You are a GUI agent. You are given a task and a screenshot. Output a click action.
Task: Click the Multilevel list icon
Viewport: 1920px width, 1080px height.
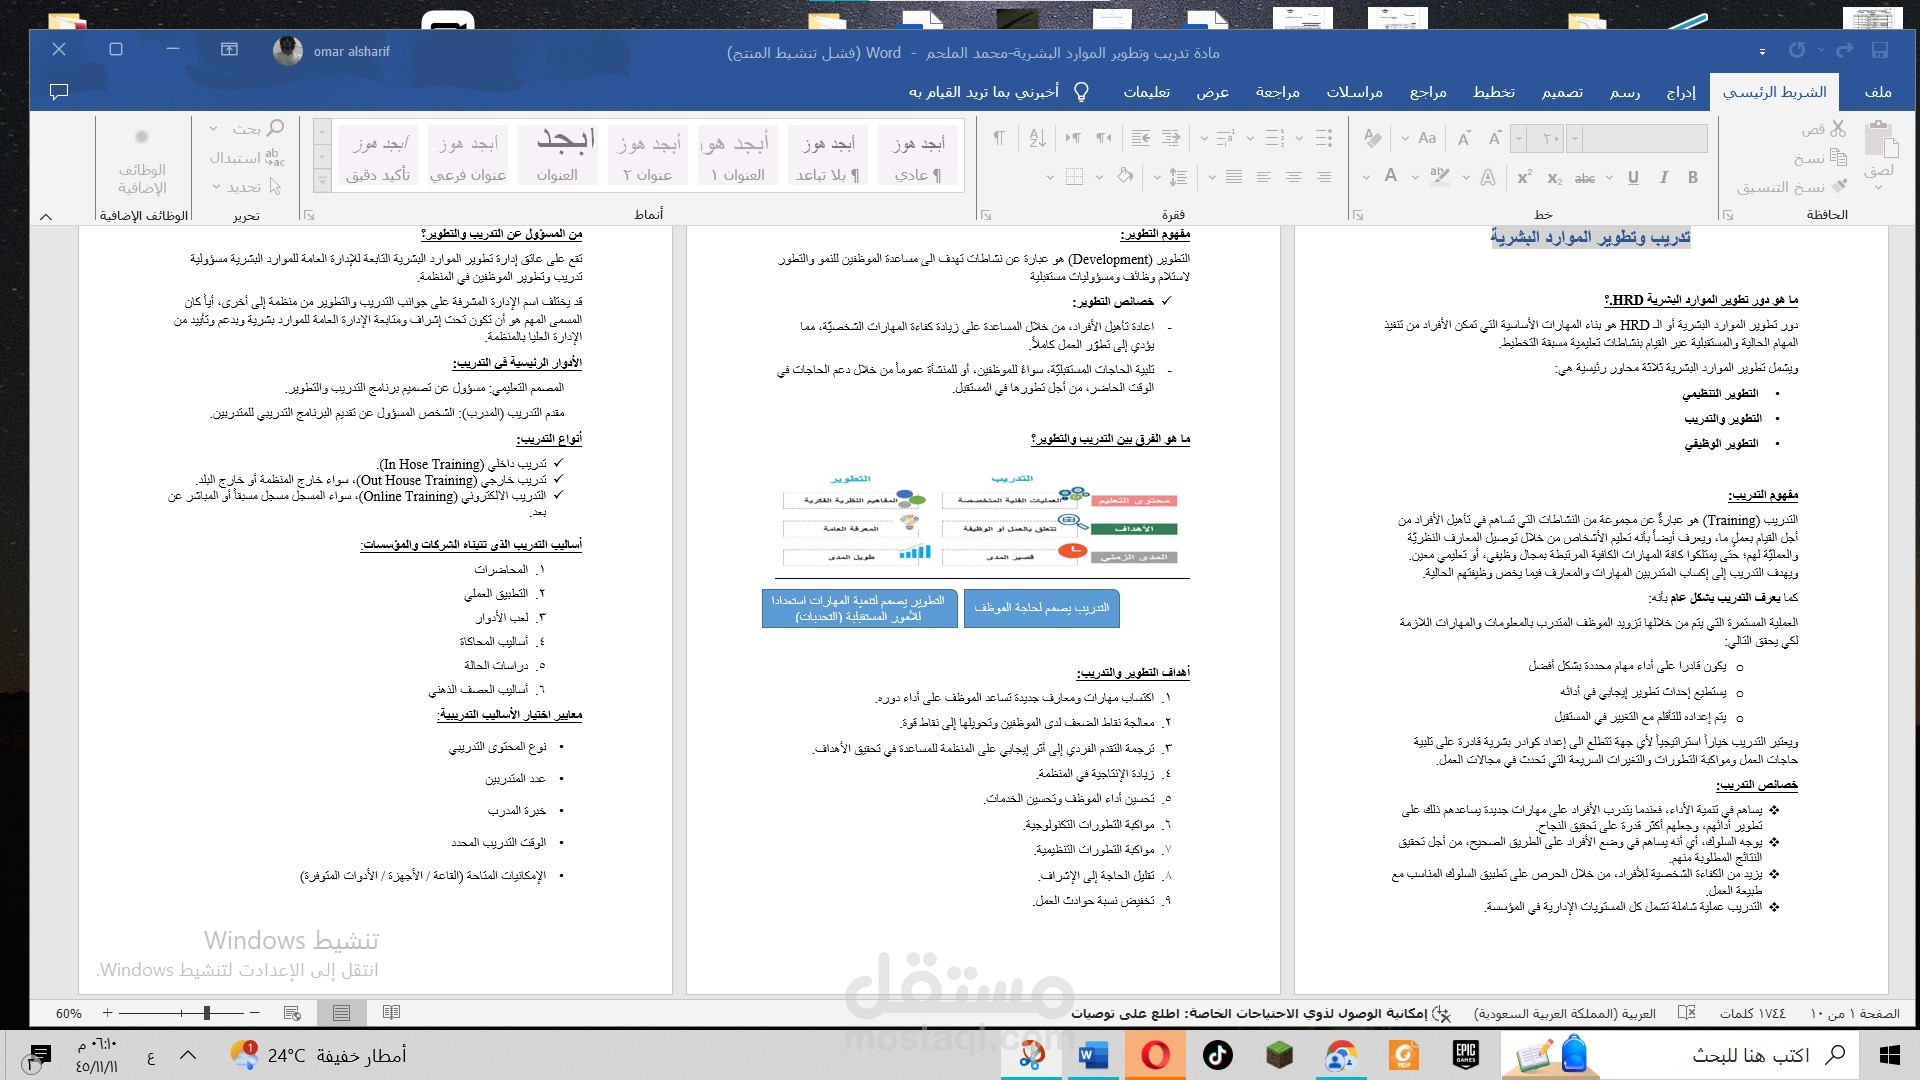click(1226, 138)
